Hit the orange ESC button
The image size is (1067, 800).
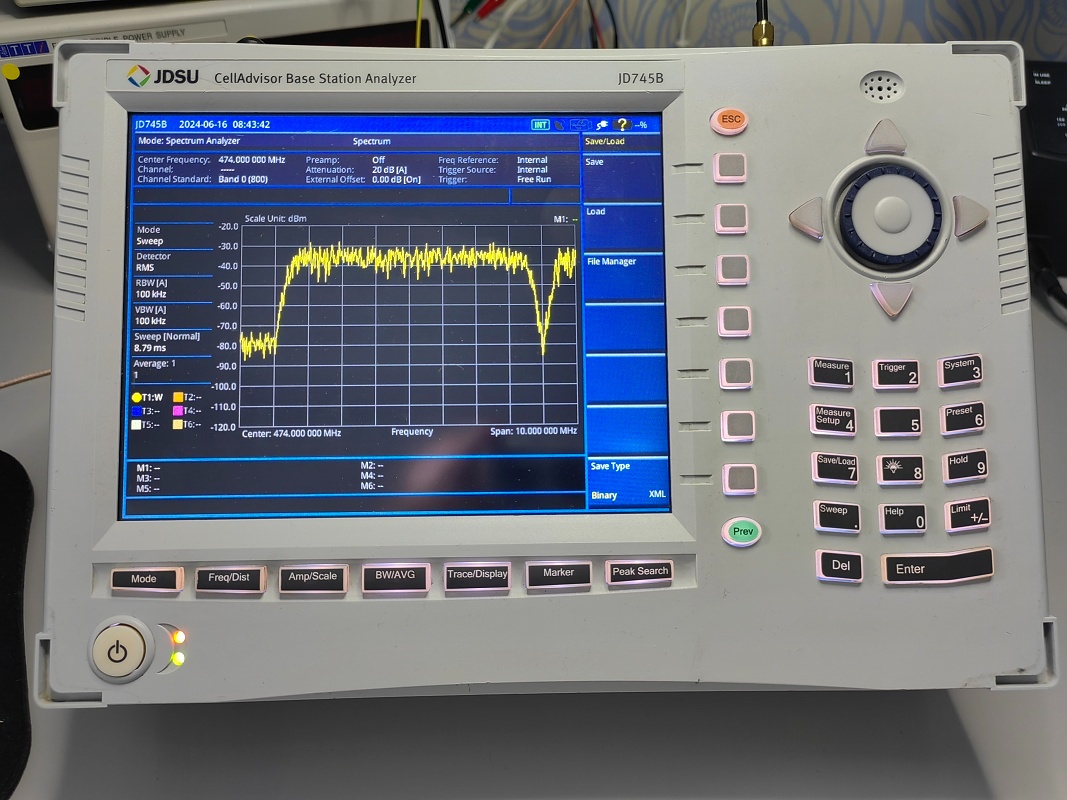[729, 120]
